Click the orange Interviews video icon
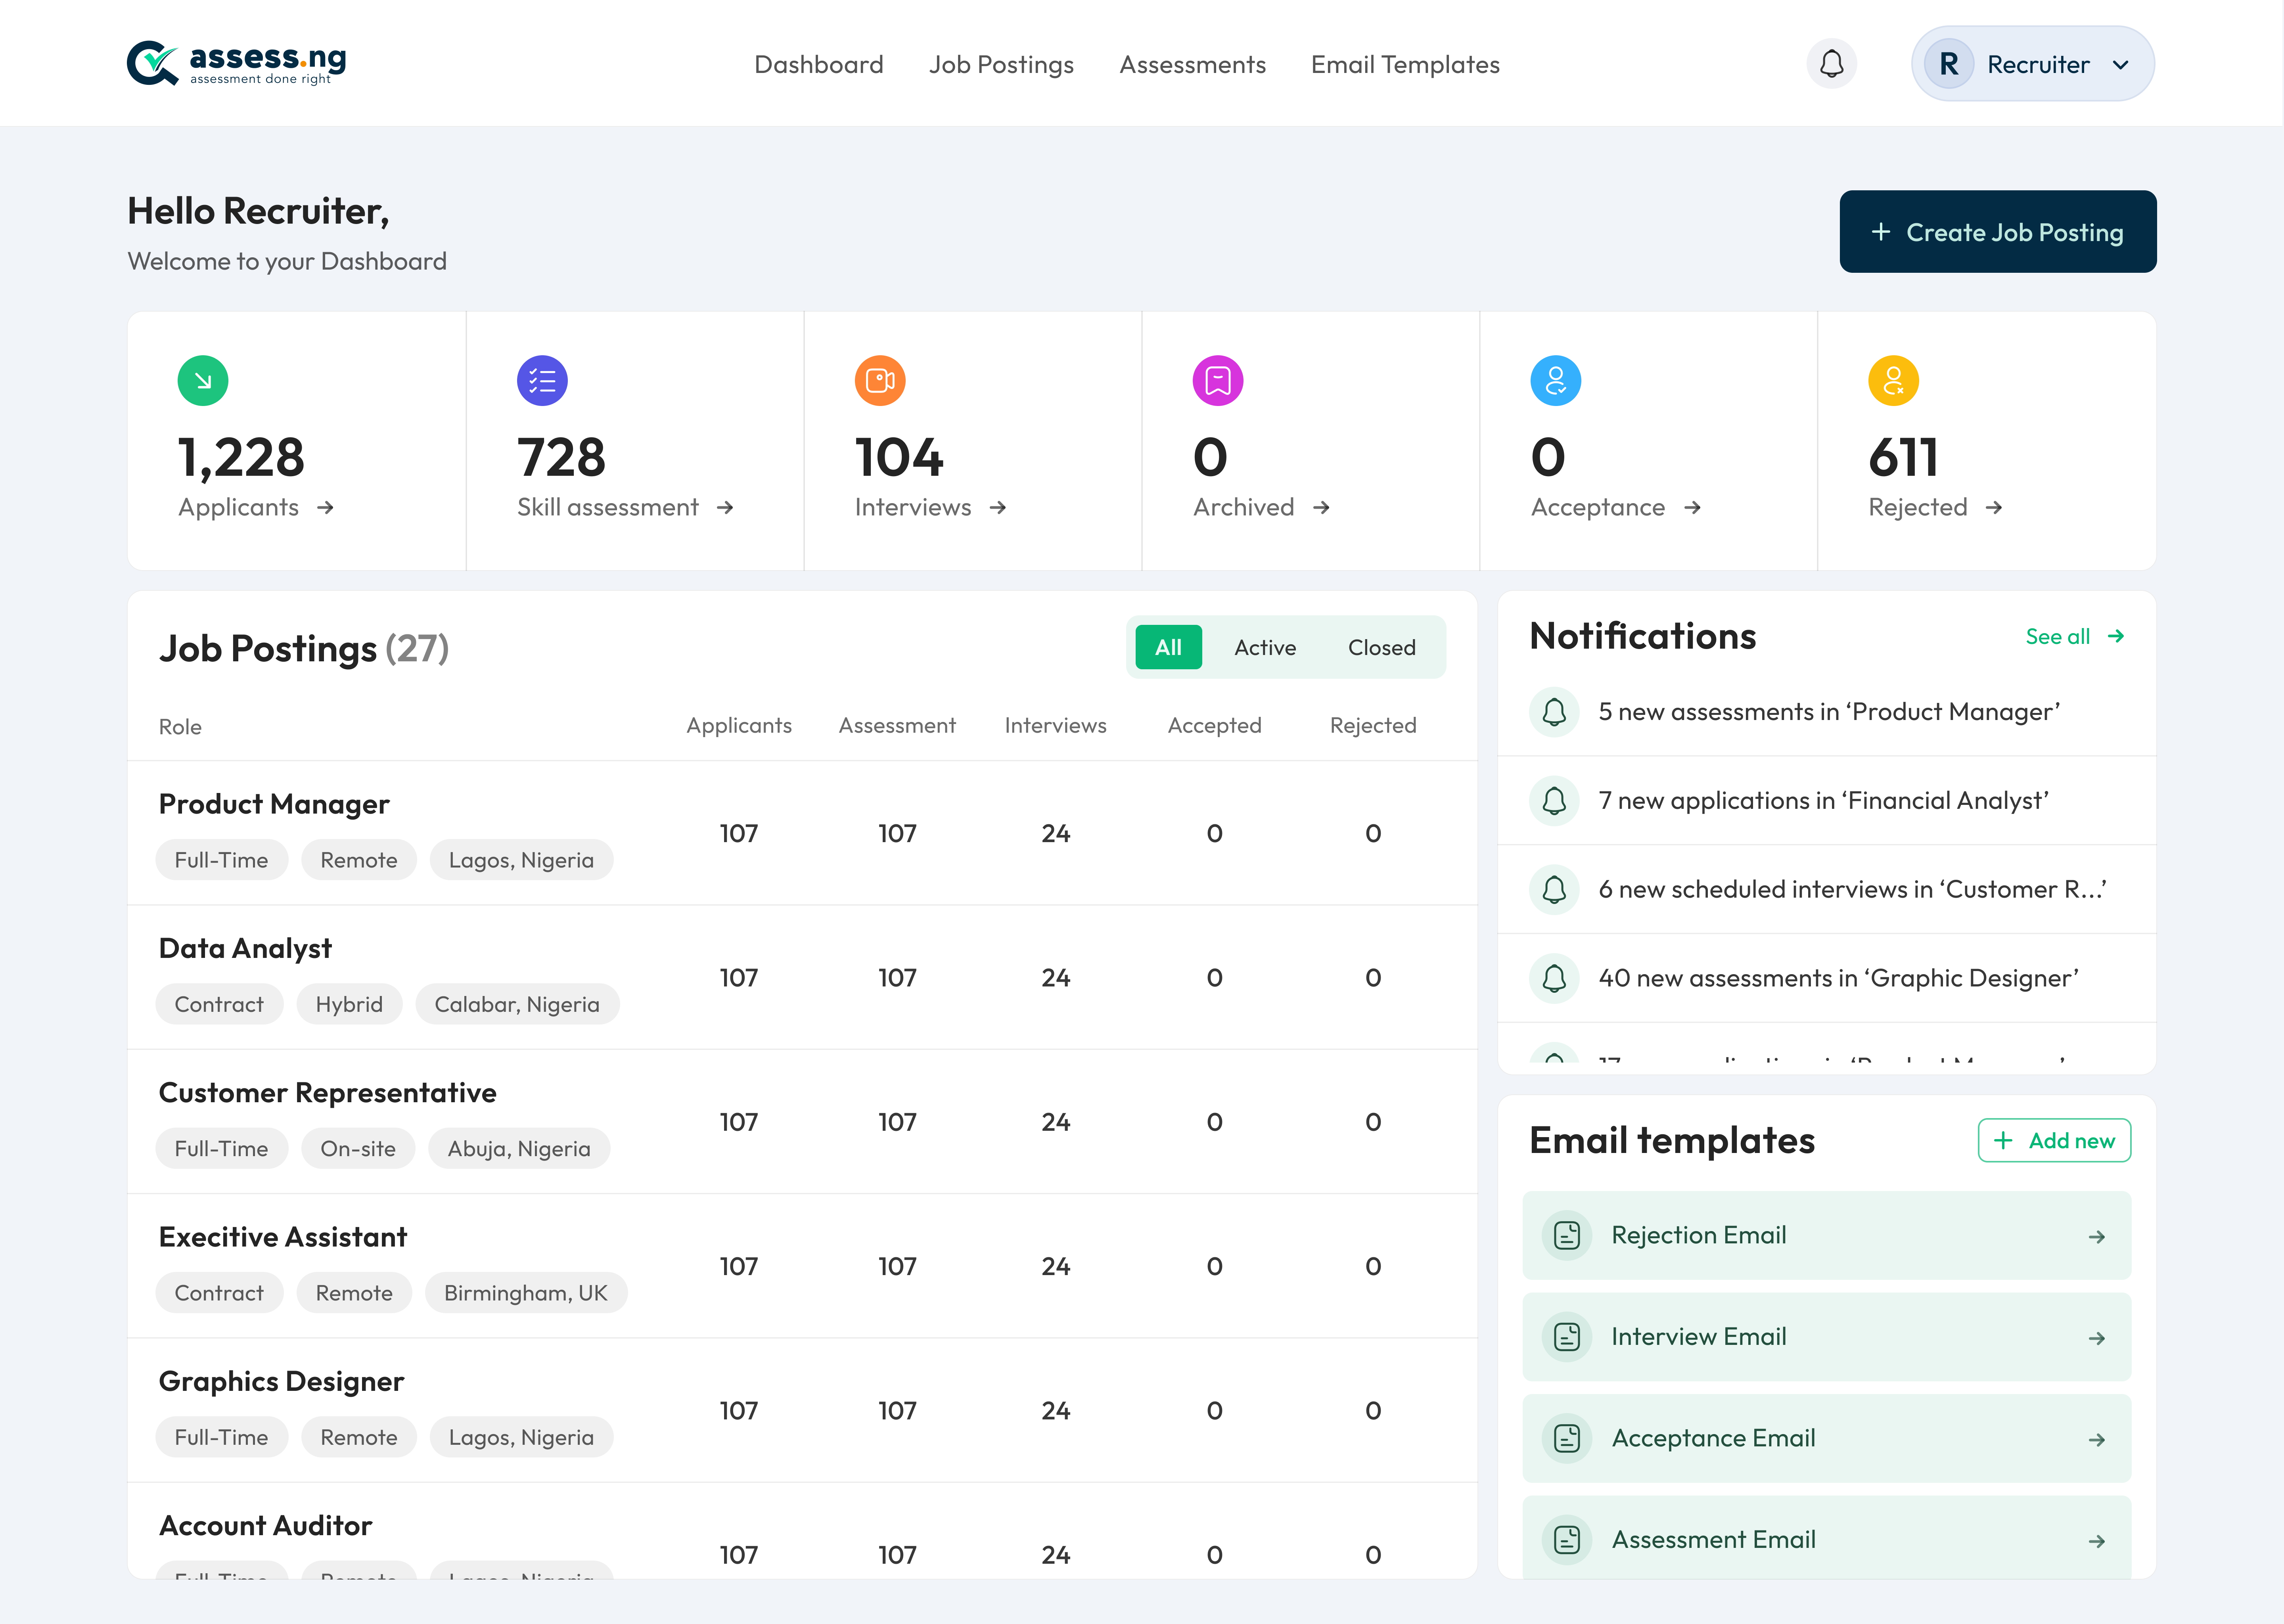 tap(880, 381)
